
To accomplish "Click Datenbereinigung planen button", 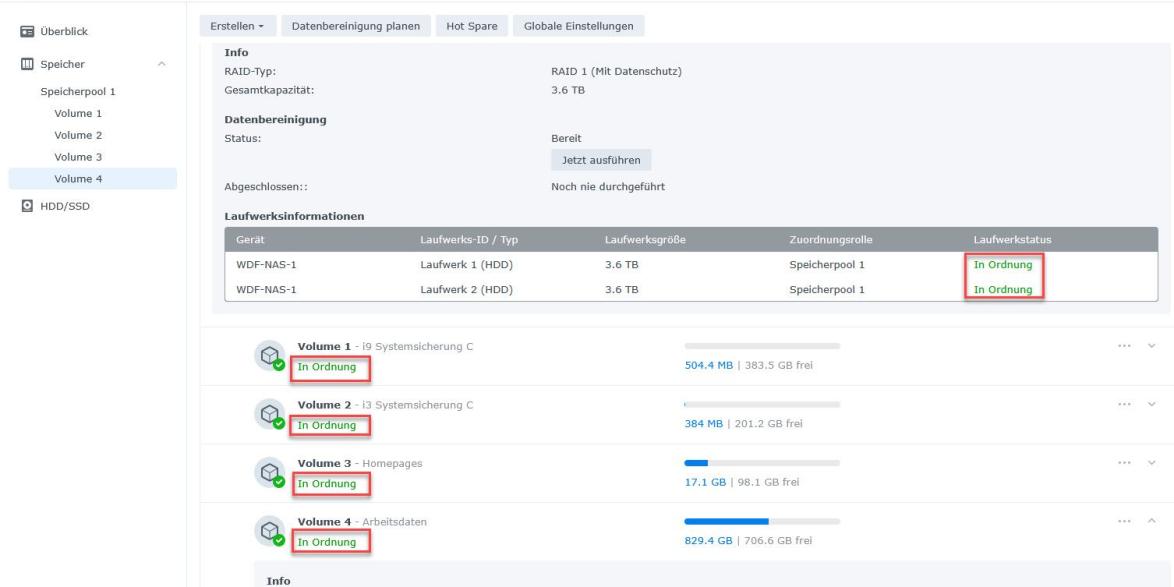I will tap(355, 26).
